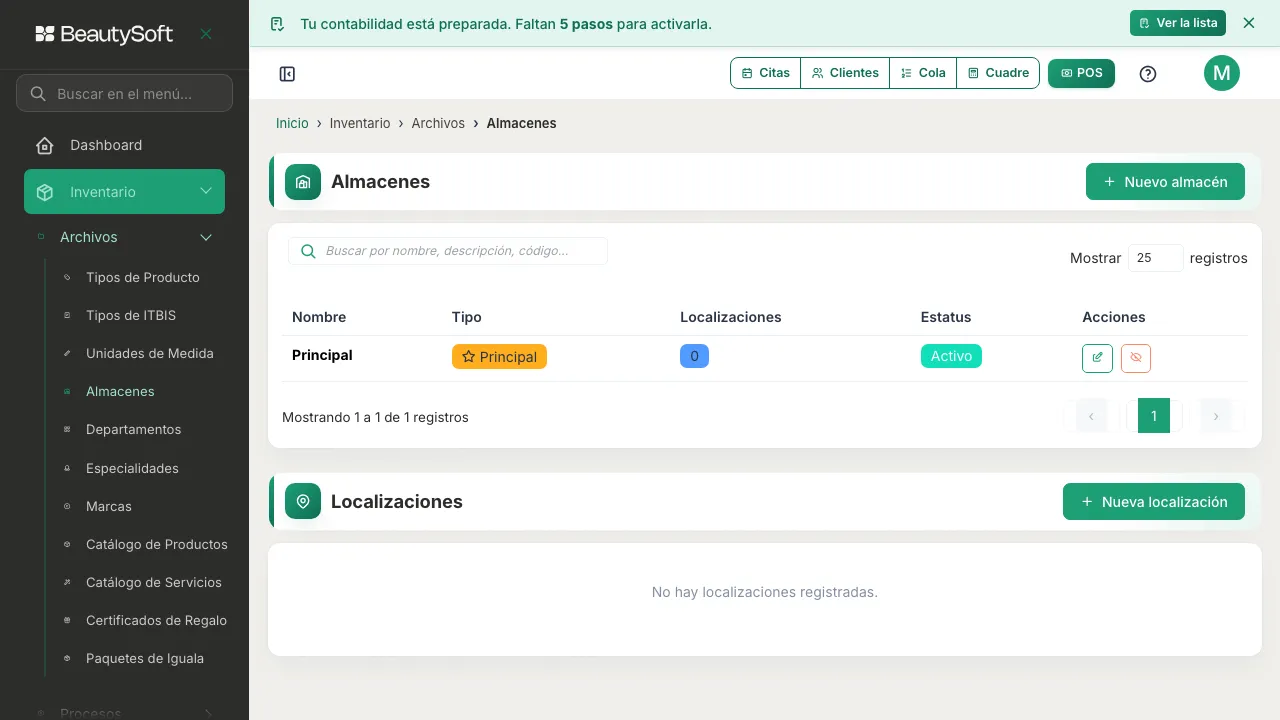
Task: Go to previous page arrow
Action: pyautogui.click(x=1091, y=416)
